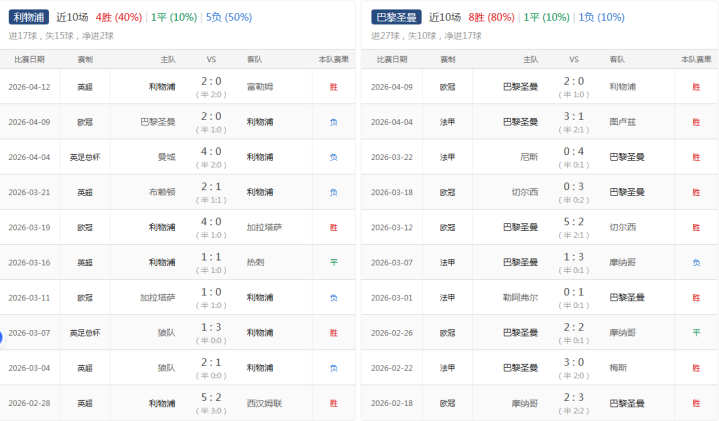Viewport: 719px width, 421px height.
Task: Click 切尔西 home team in 2026-03-18 row
Action: coord(525,192)
